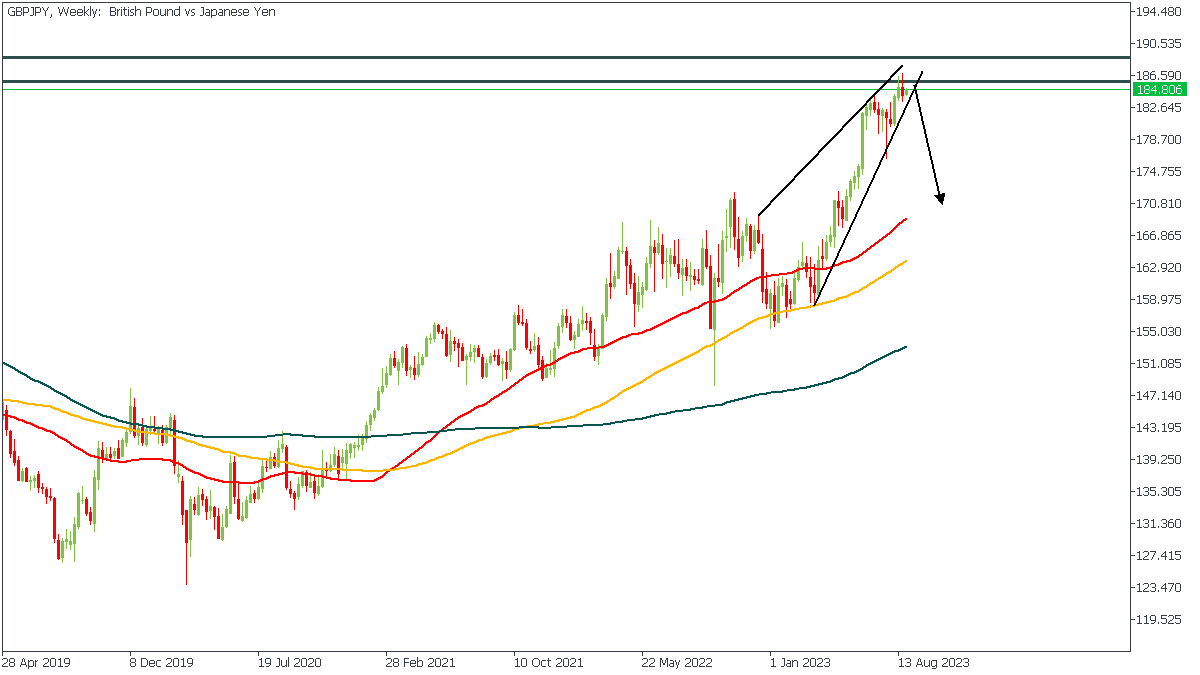Click the black downward arrow head
1200x675 pixels.
coord(940,199)
